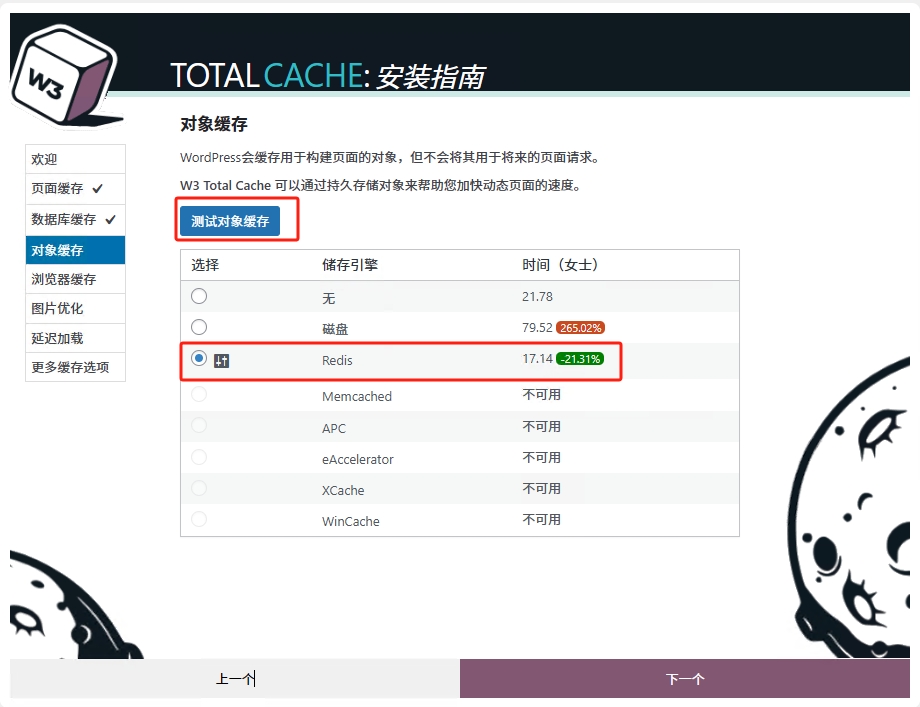Screen dimensions: 920x707
Task: Click the 265.02% red badge
Action: coord(580,328)
